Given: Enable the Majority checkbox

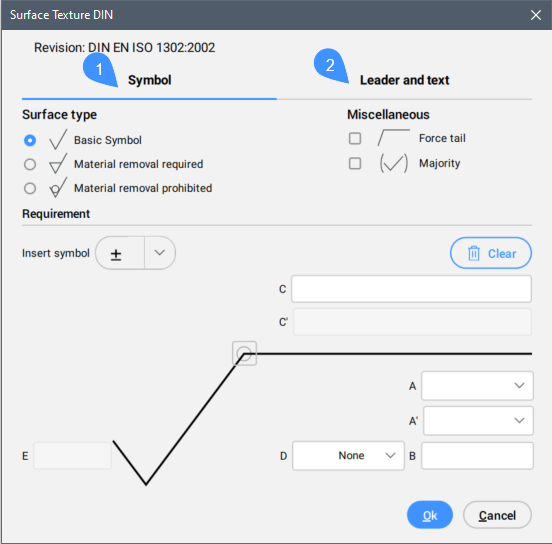Looking at the screenshot, I should coord(355,163).
